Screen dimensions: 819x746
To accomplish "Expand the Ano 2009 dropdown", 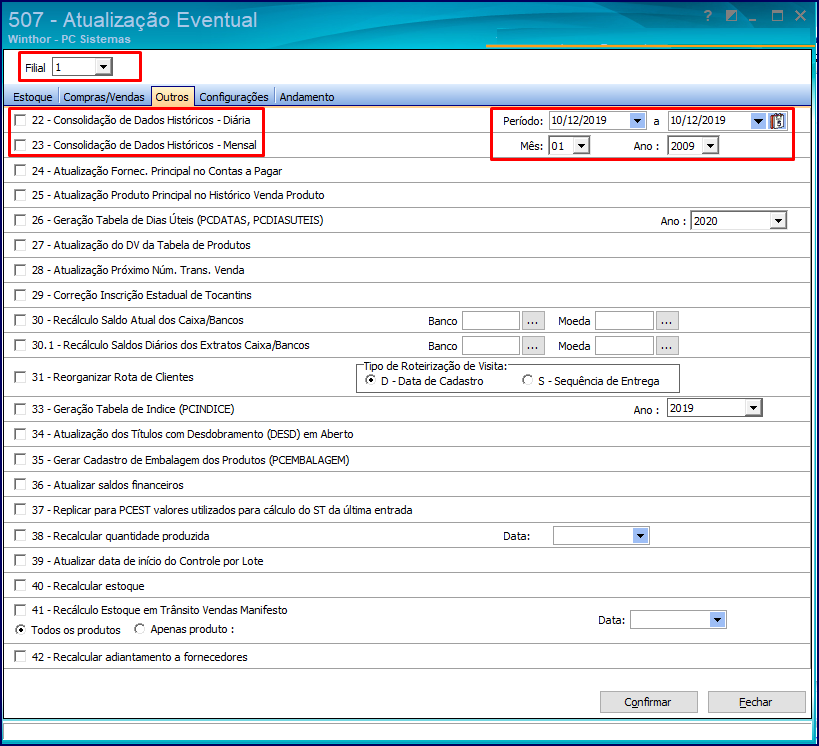I will tap(710, 146).
